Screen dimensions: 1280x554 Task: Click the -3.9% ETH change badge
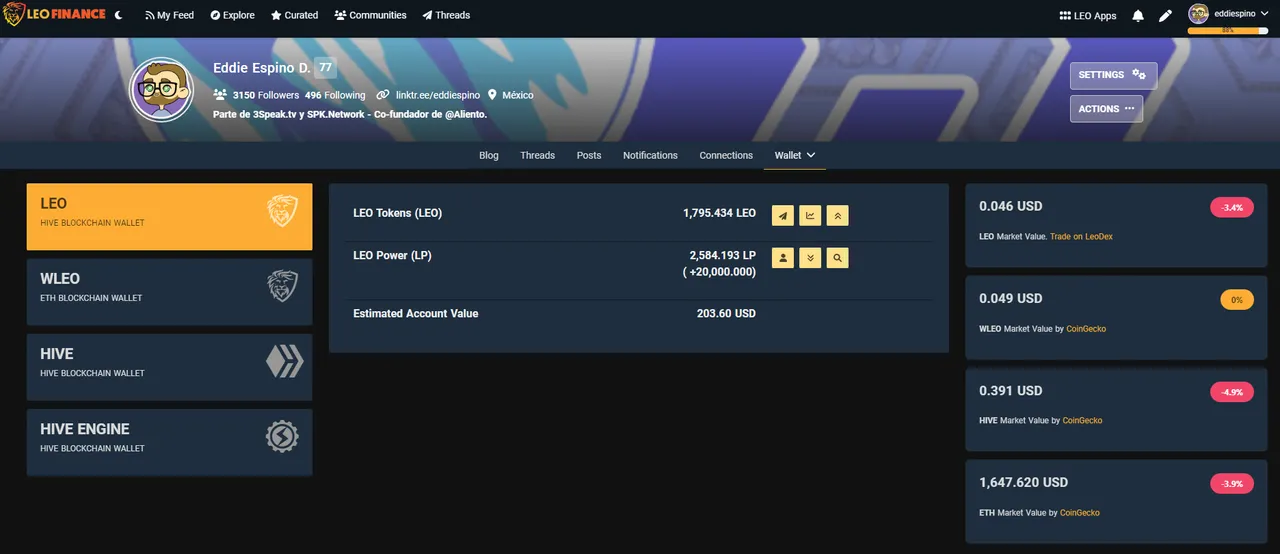tap(1232, 484)
